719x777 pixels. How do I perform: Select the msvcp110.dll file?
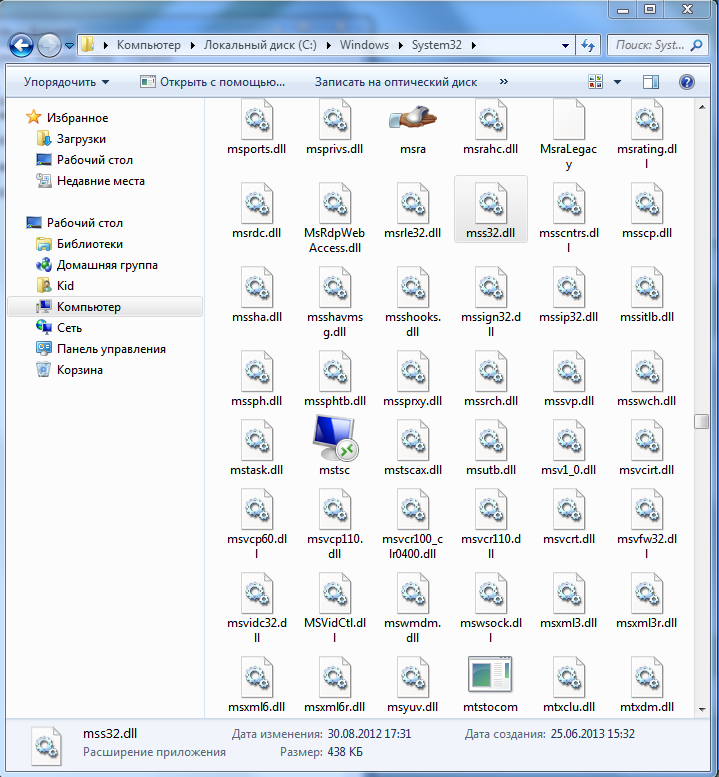point(334,524)
